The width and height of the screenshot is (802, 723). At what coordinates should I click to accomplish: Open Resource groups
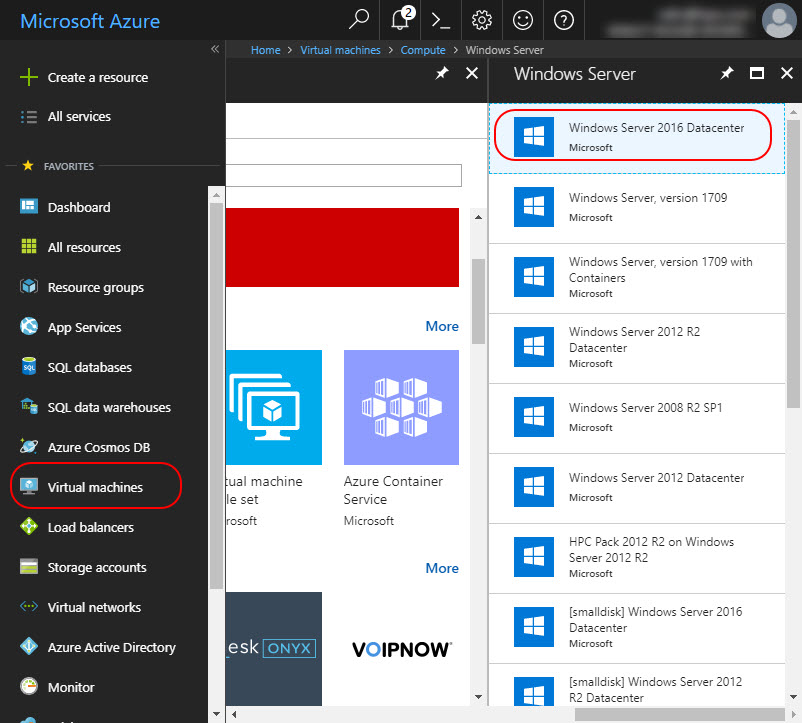point(96,287)
